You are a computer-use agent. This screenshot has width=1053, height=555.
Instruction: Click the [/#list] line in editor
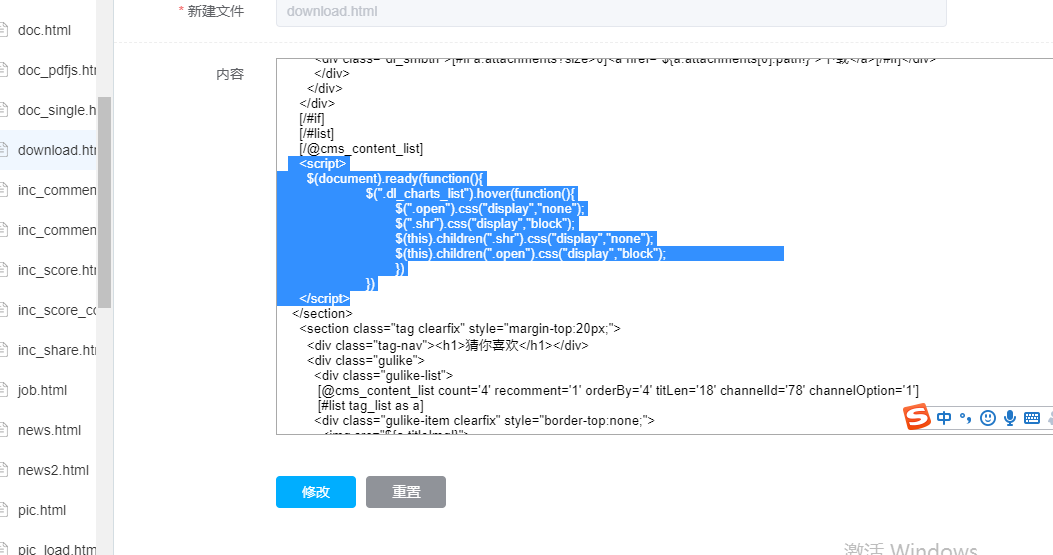[316, 134]
